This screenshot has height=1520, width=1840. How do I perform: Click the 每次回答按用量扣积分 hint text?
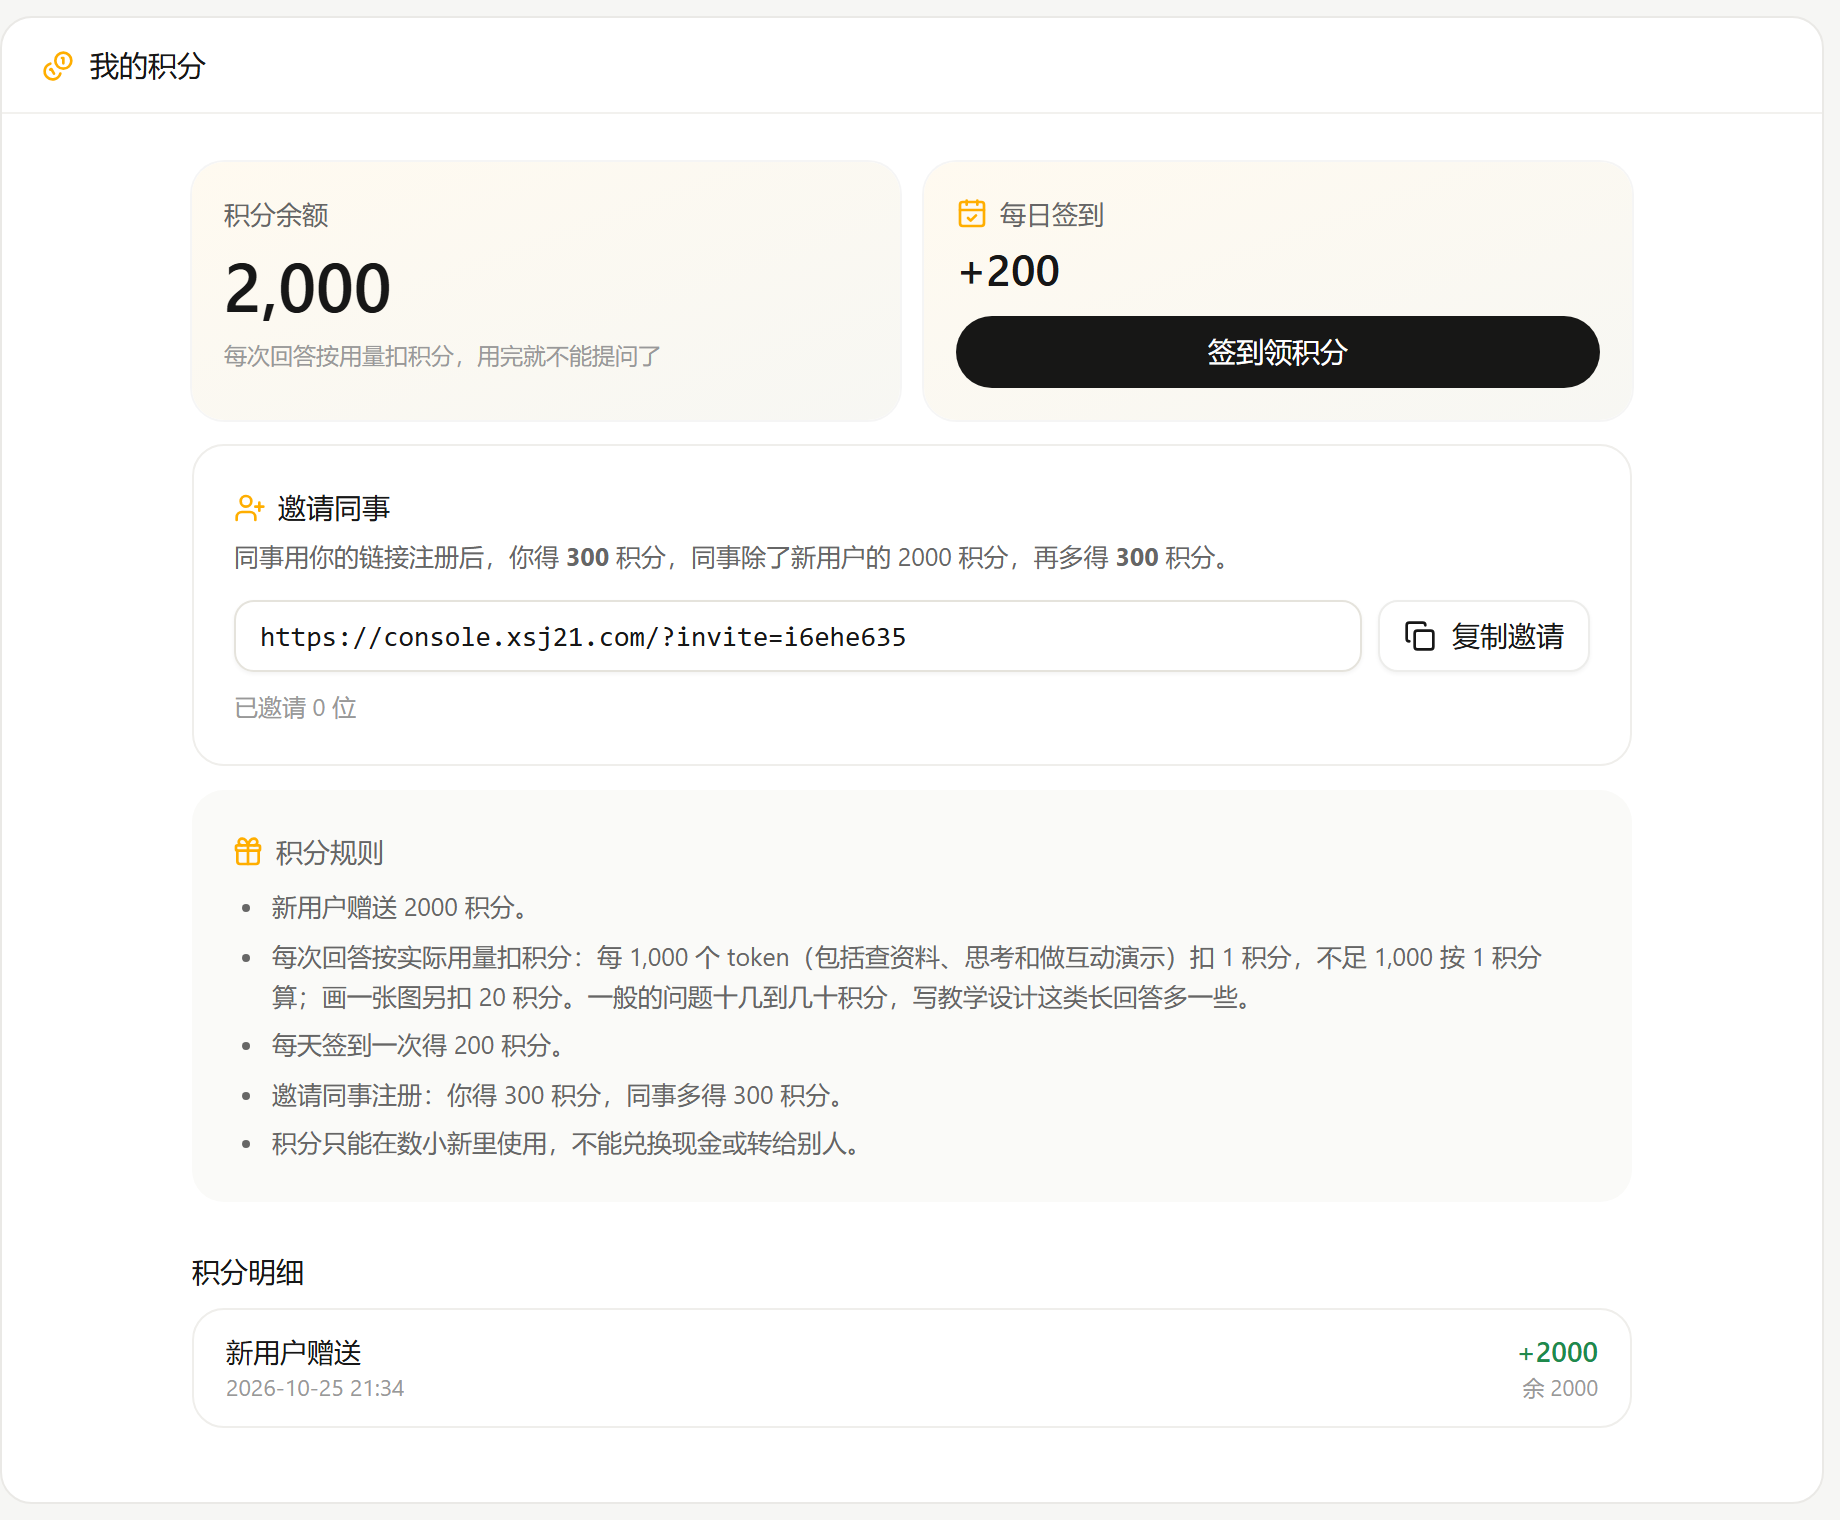coord(442,356)
